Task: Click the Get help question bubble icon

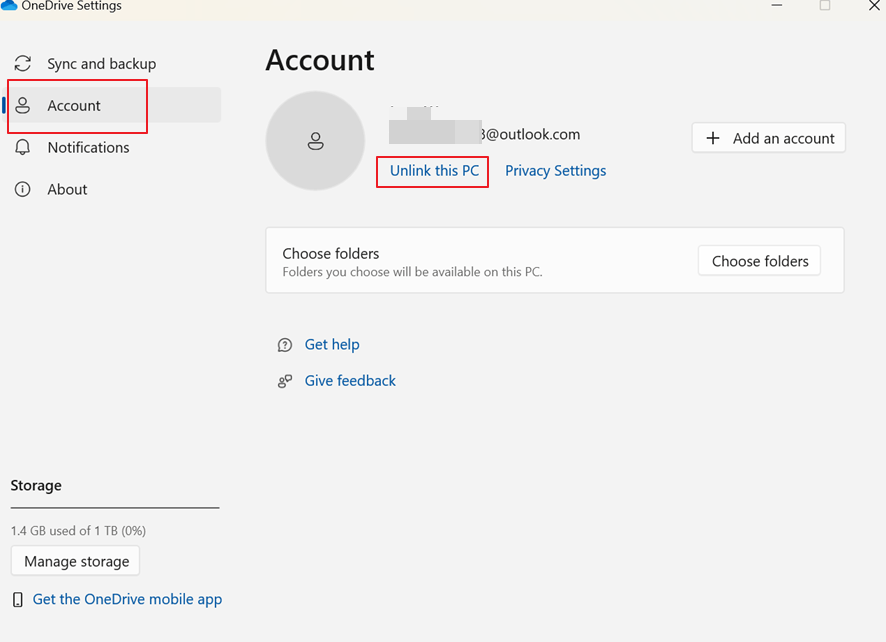Action: [285, 345]
